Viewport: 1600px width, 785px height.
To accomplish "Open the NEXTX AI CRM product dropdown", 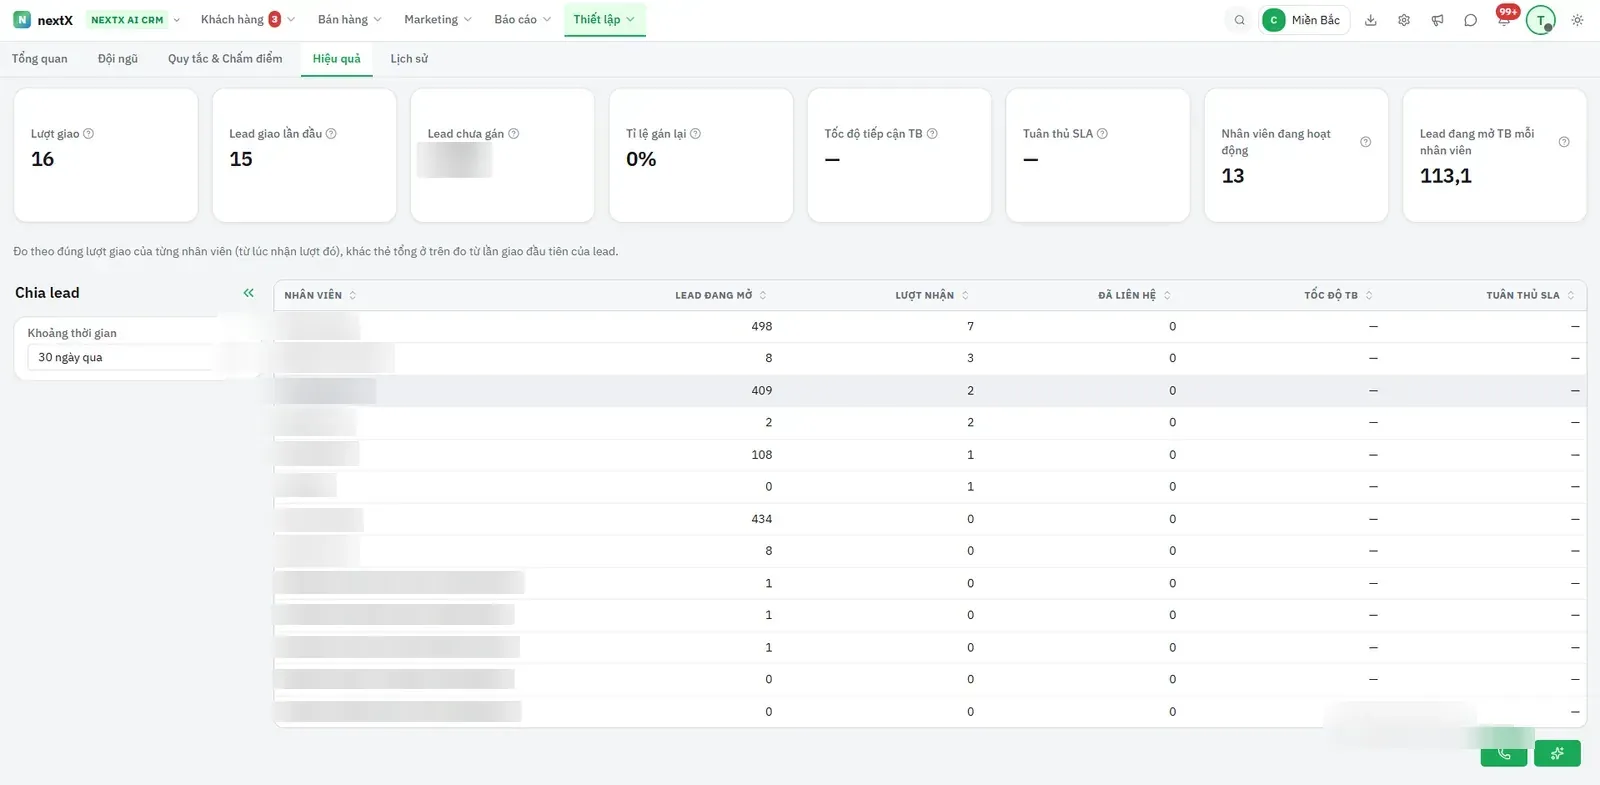I will [x=135, y=20].
